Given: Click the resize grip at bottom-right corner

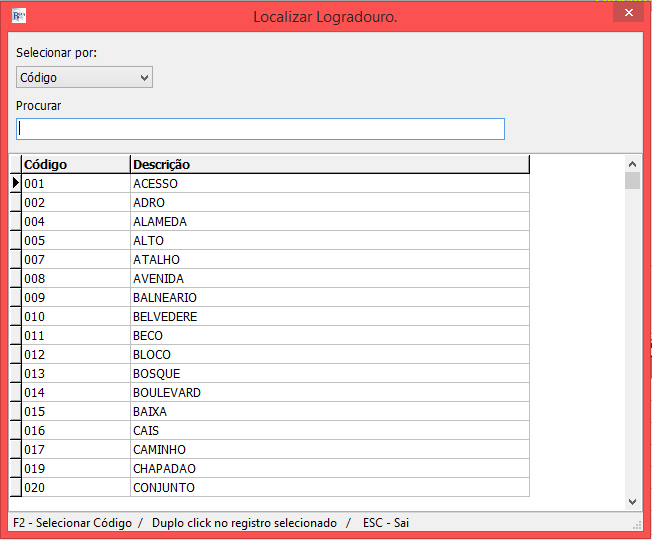Looking at the screenshot, I should pos(637,525).
